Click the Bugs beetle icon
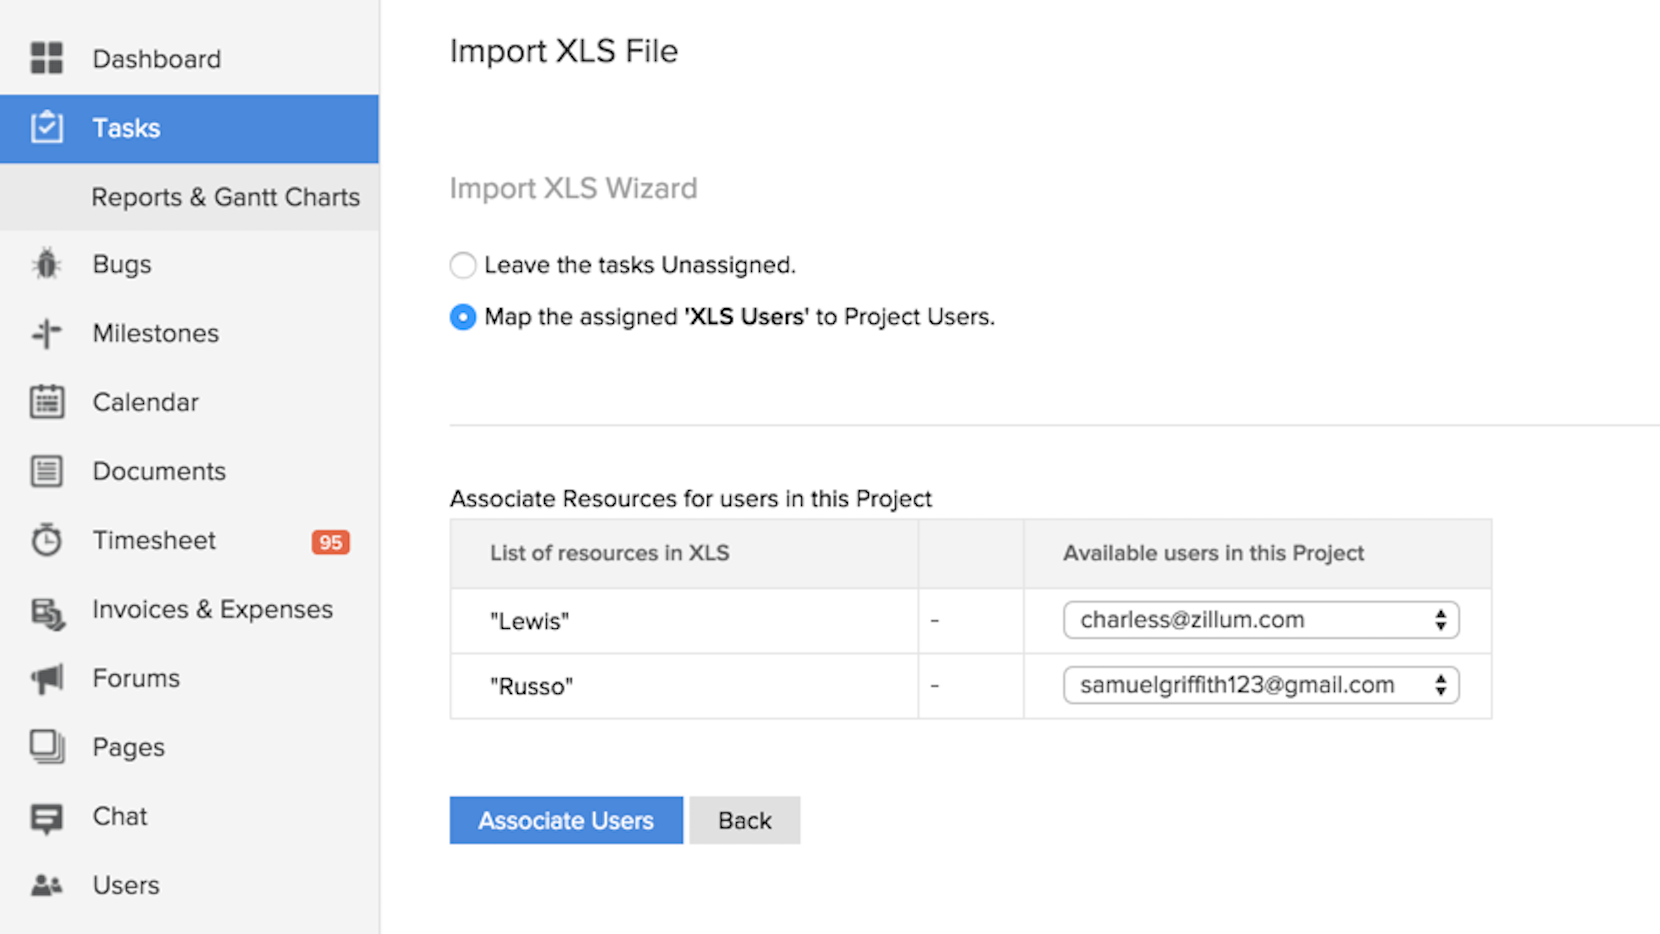Viewport: 1660px width, 934px height. (x=46, y=264)
